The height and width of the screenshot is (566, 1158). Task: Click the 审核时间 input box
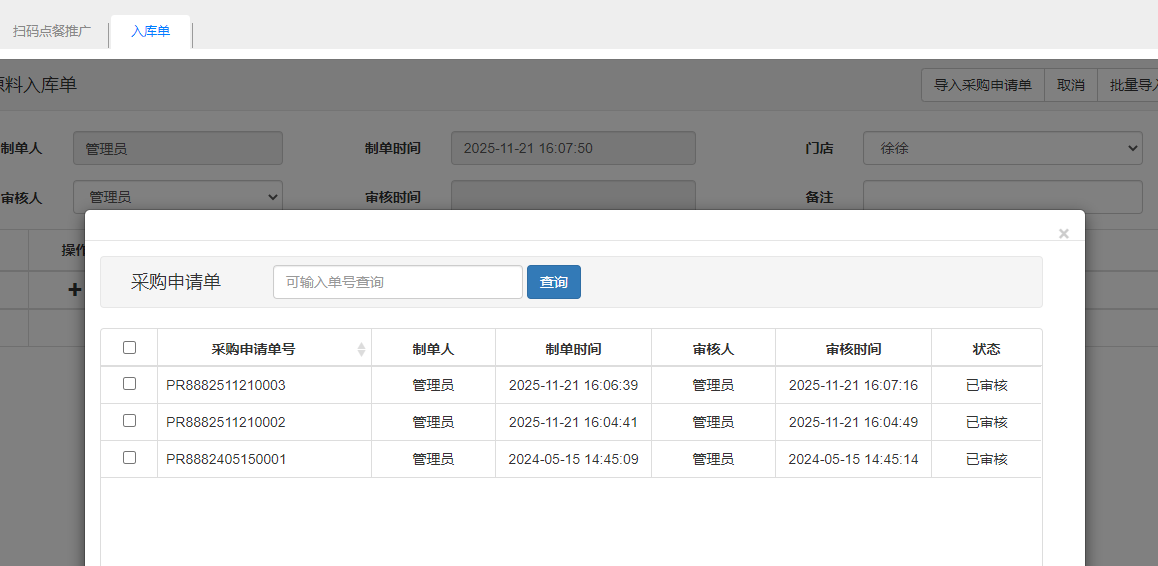[x=573, y=197]
